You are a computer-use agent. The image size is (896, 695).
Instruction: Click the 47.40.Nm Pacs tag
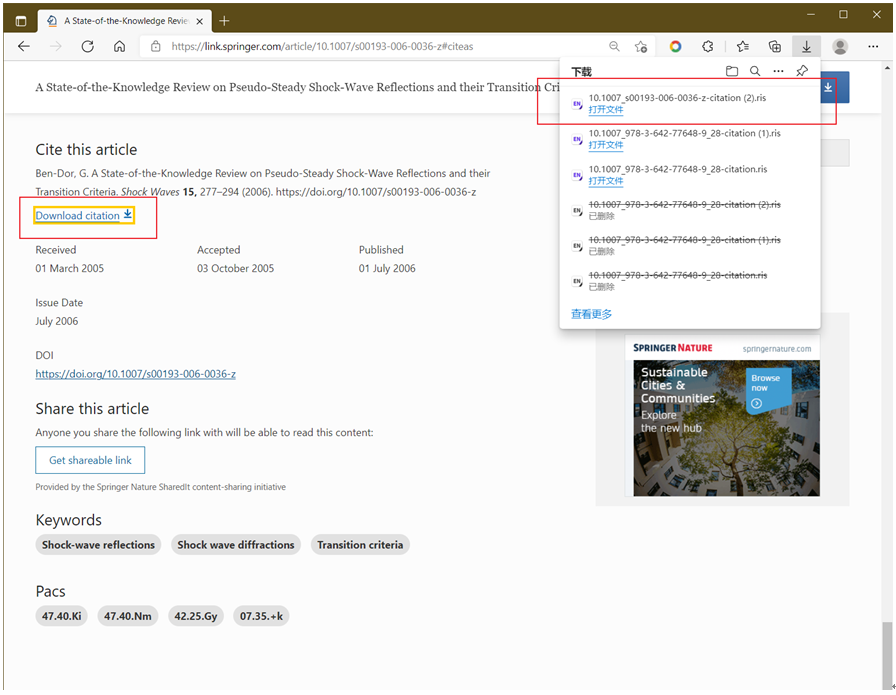coord(127,616)
